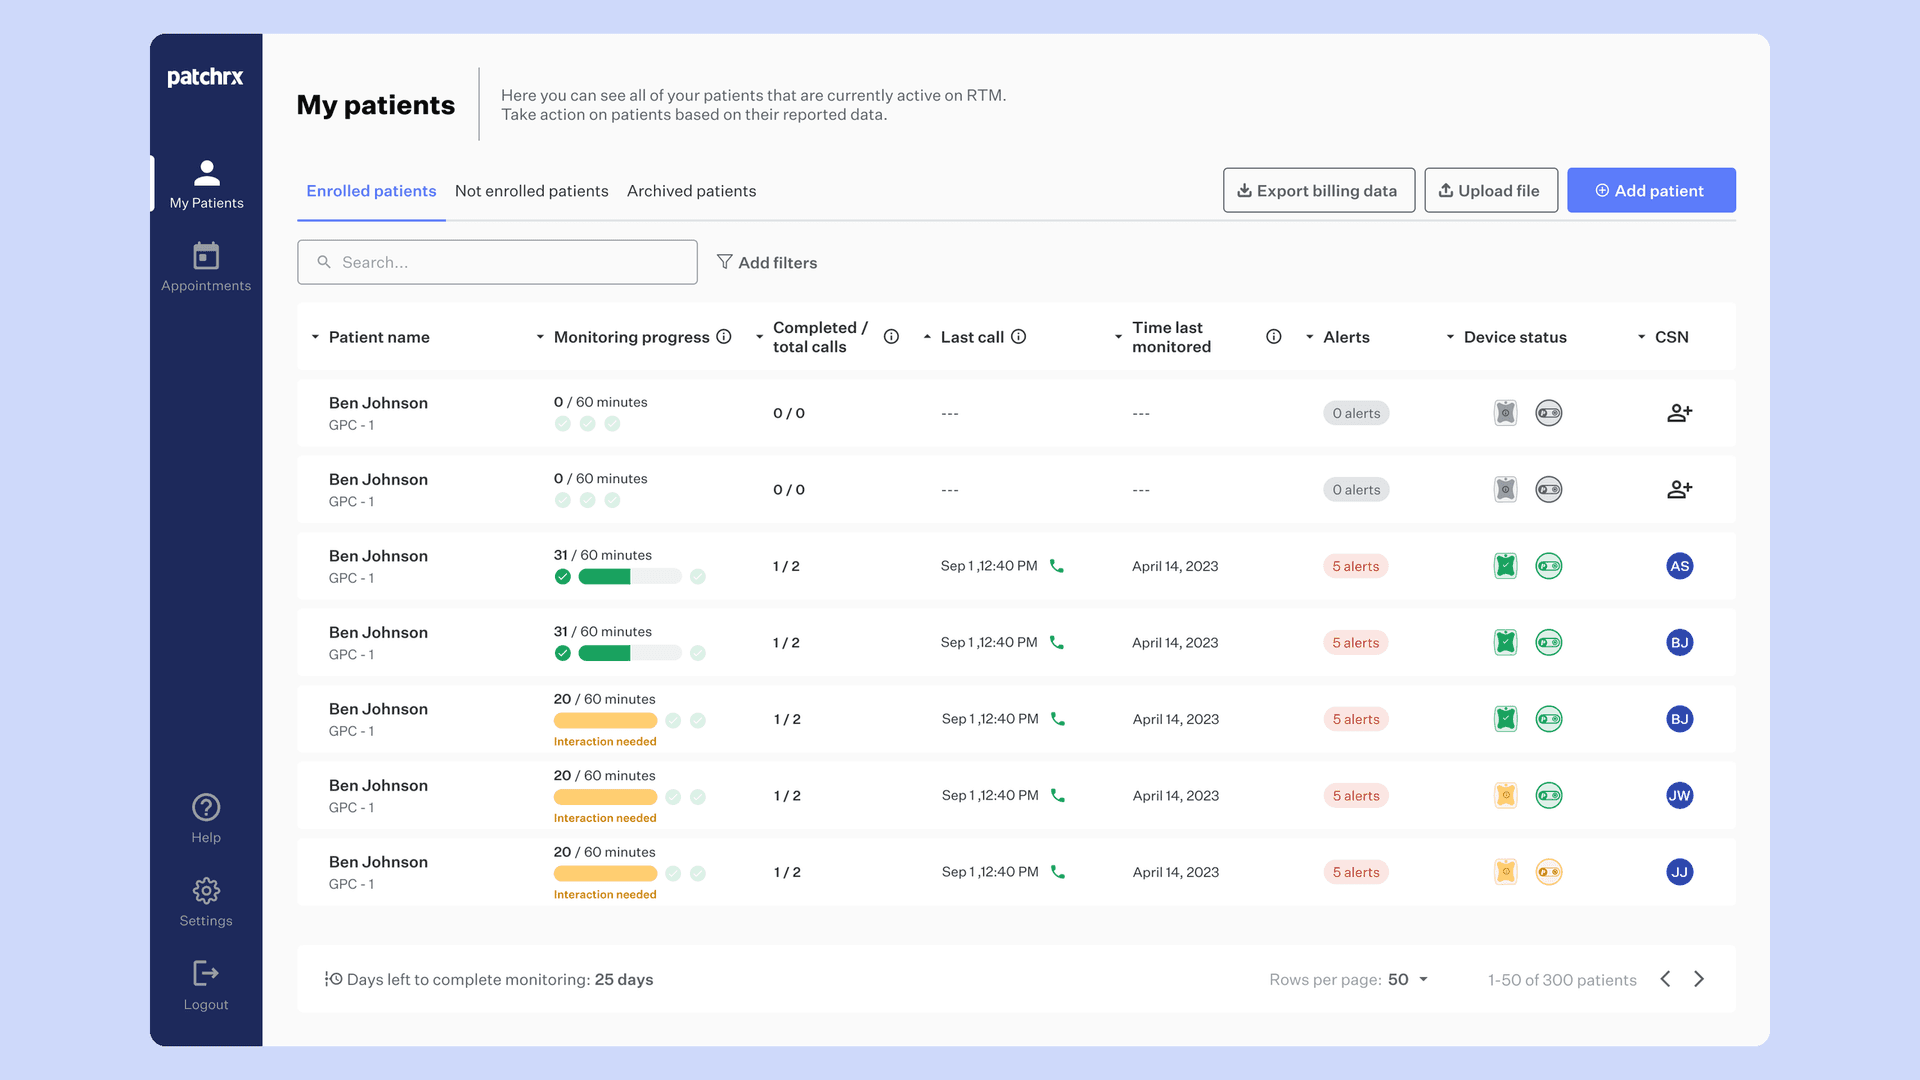Click orange device toggle icon in JJ row
The width and height of the screenshot is (1920, 1080).
point(1549,872)
